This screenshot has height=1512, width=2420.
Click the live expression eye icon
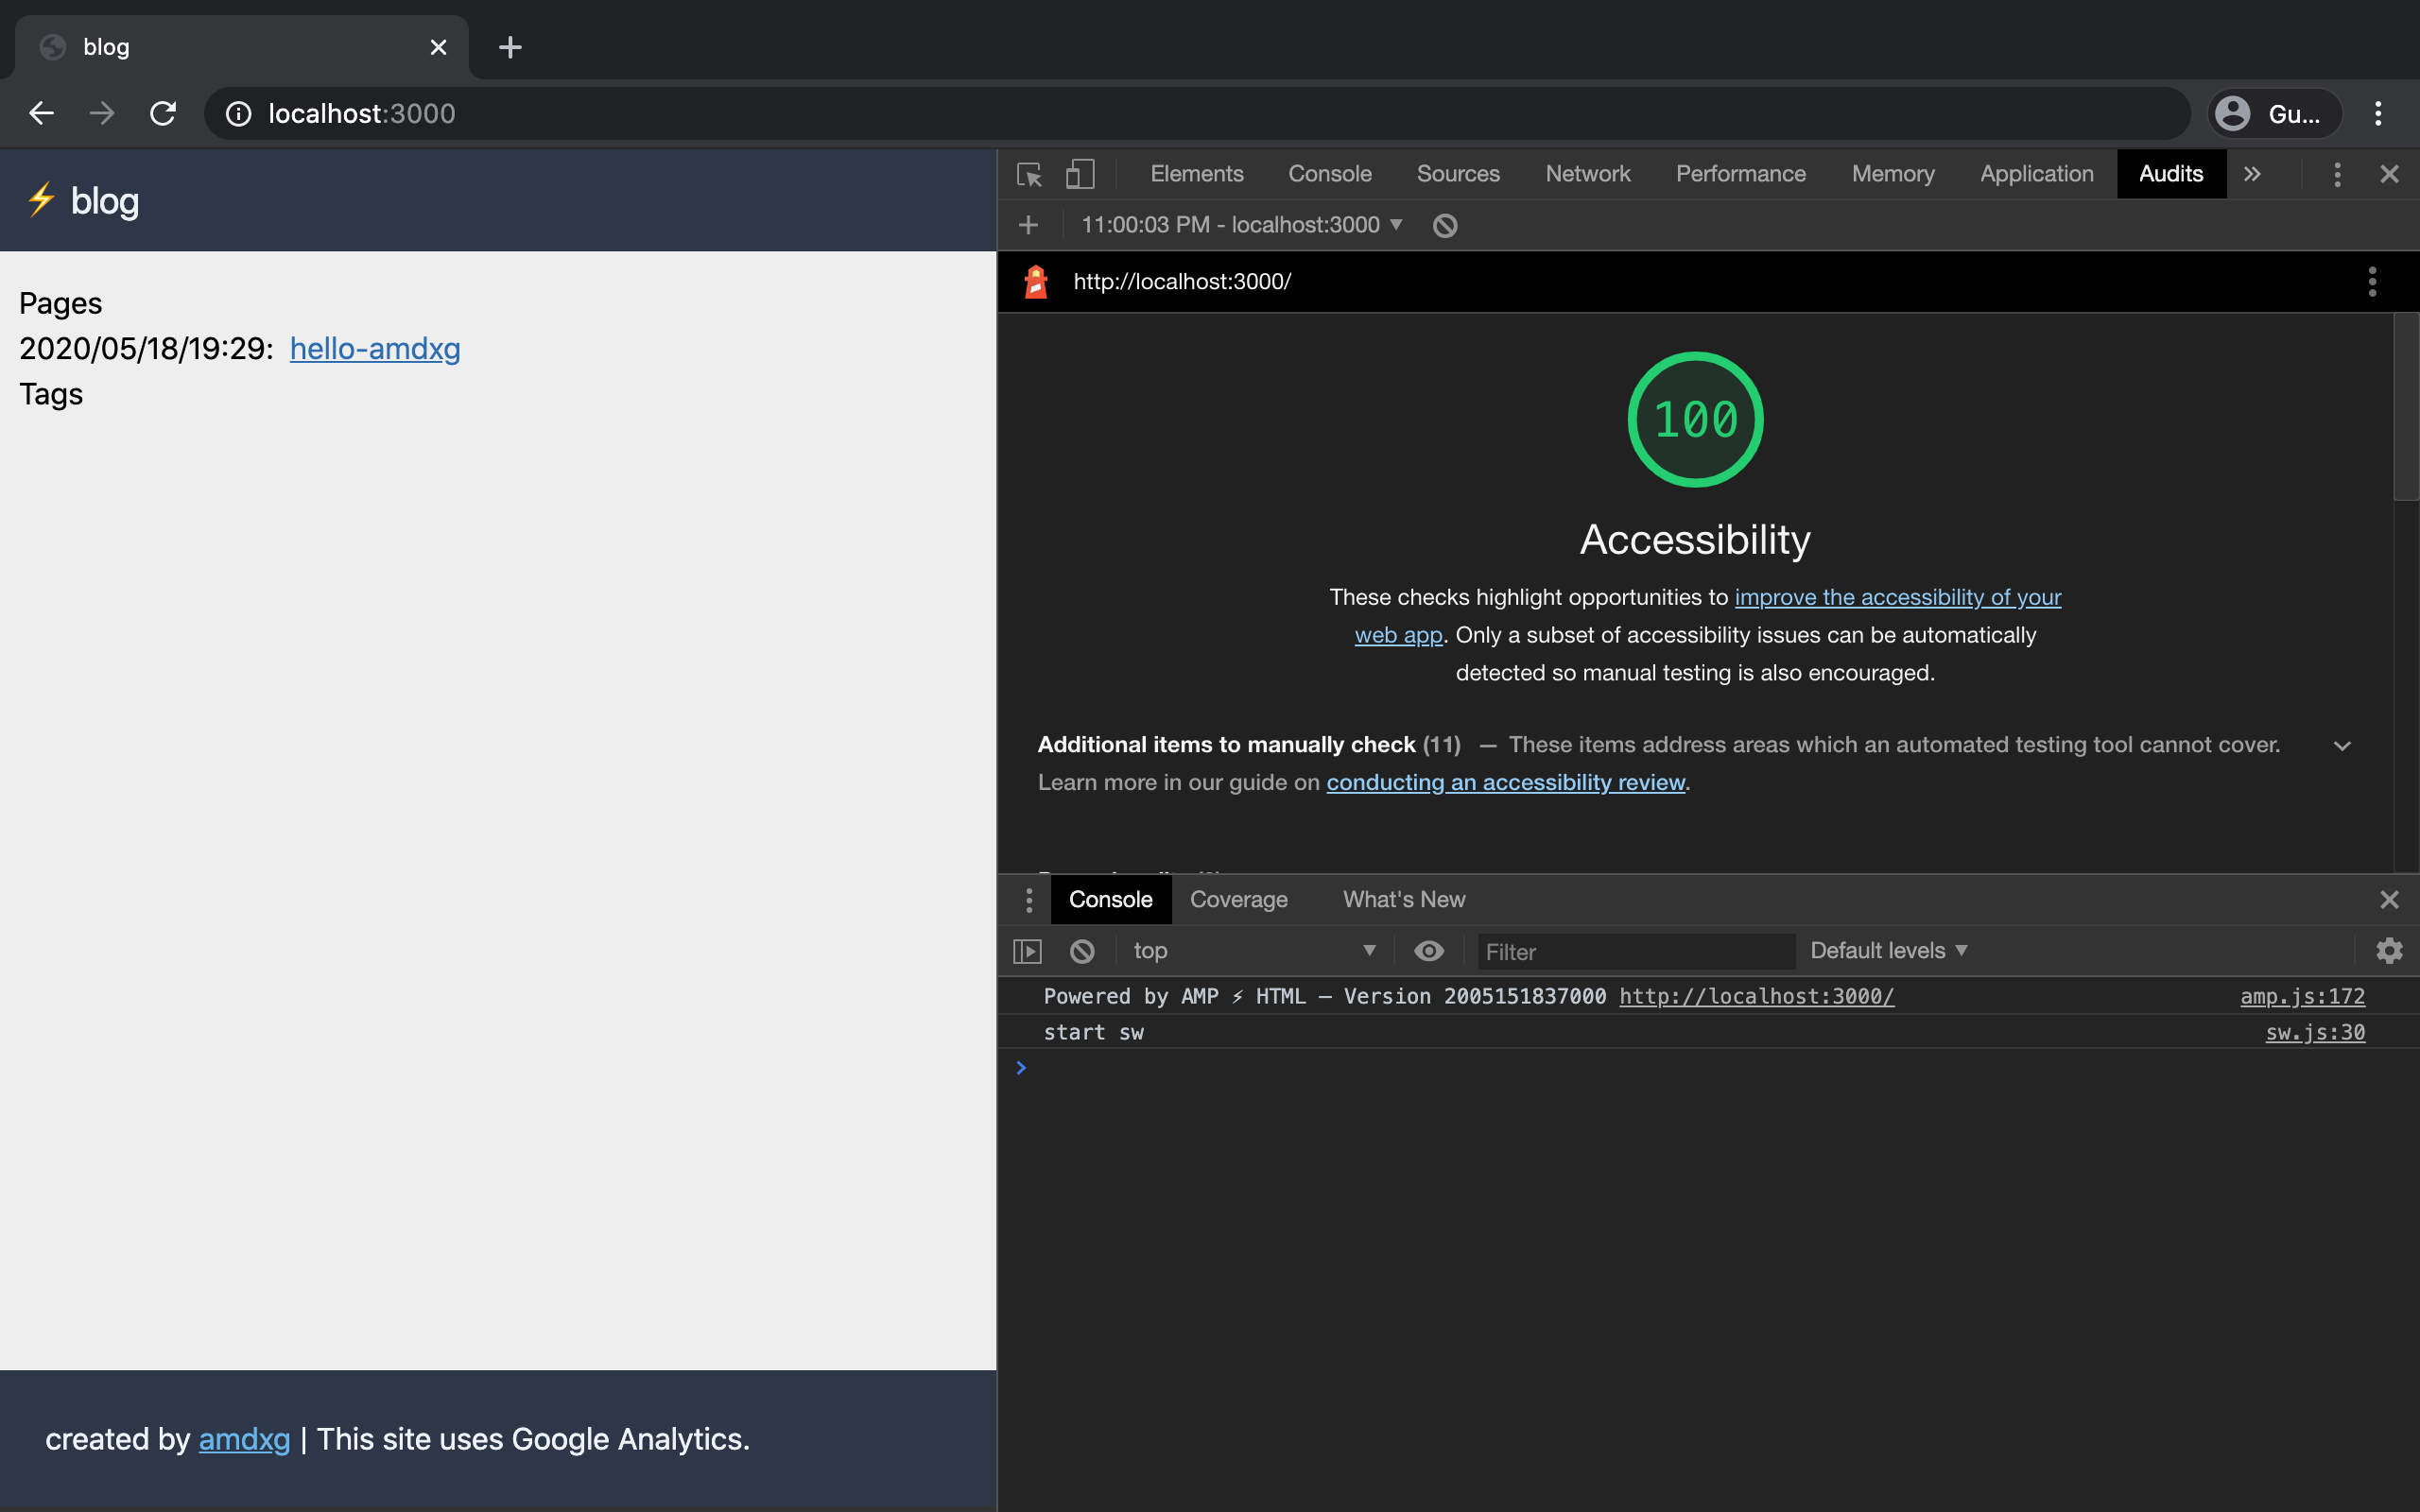tap(1429, 951)
